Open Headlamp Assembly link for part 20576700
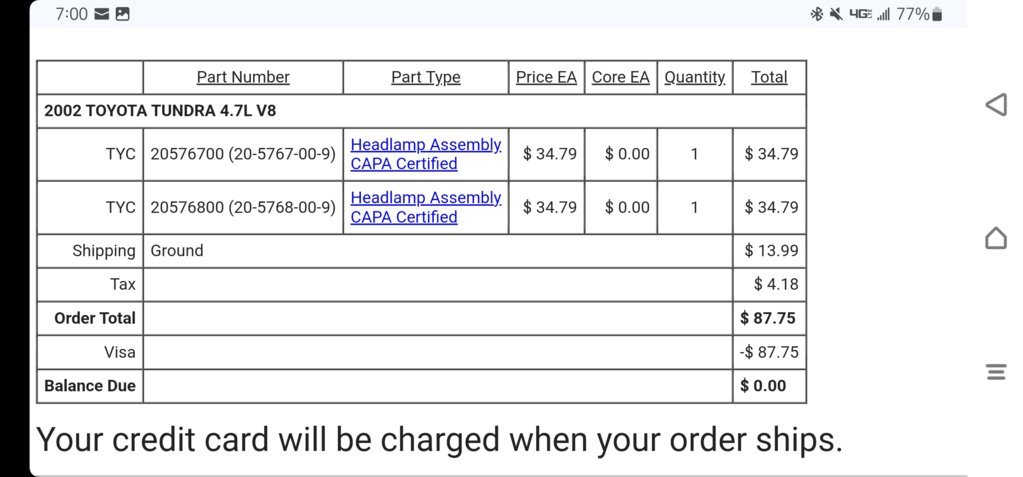The height and width of the screenshot is (477, 1023). (x=425, y=154)
